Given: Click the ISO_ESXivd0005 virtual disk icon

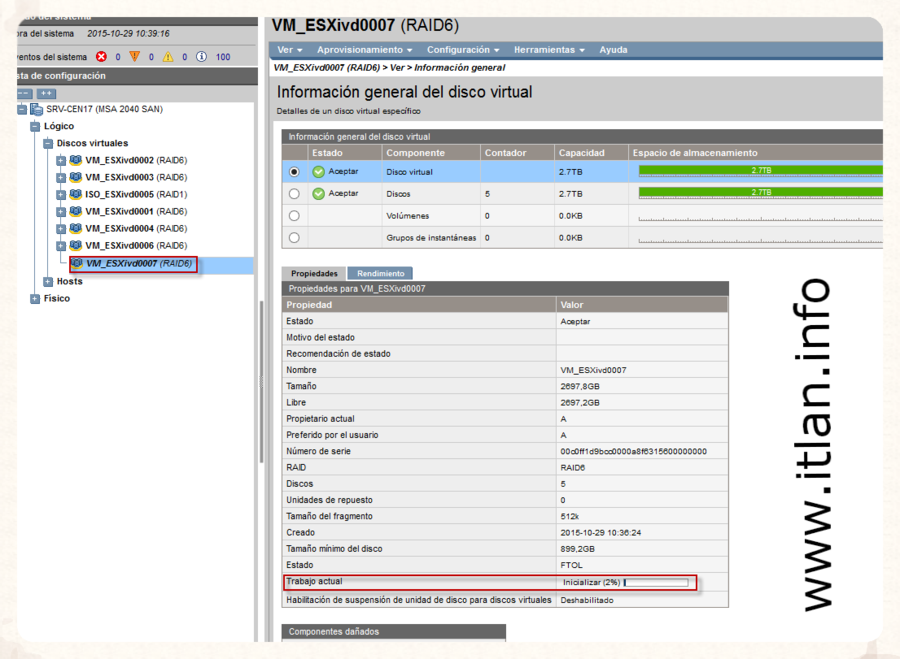Looking at the screenshot, I should pyautogui.click(x=75, y=195).
